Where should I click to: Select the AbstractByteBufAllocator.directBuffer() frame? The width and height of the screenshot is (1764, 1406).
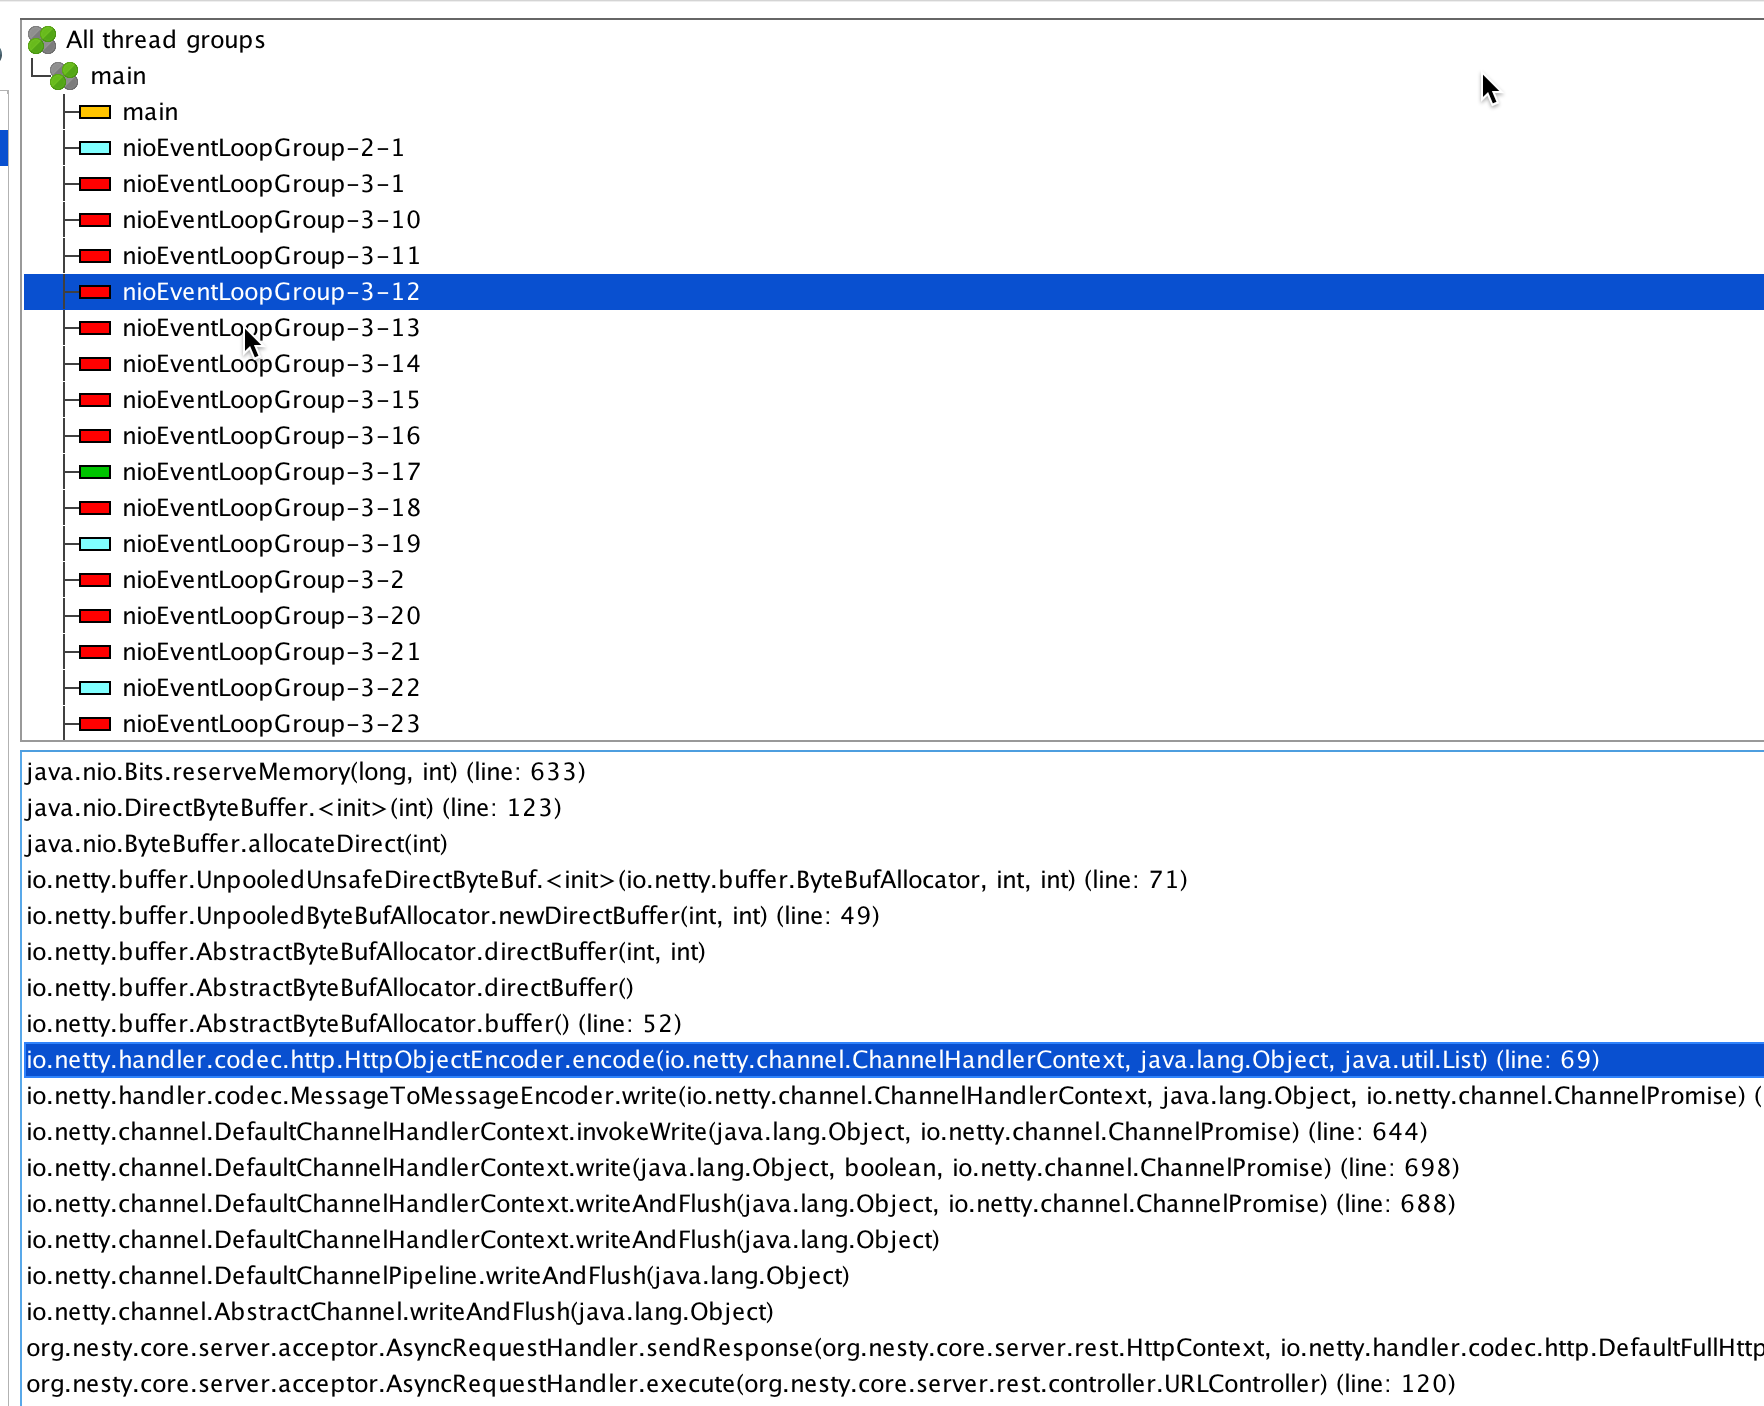pos(330,988)
